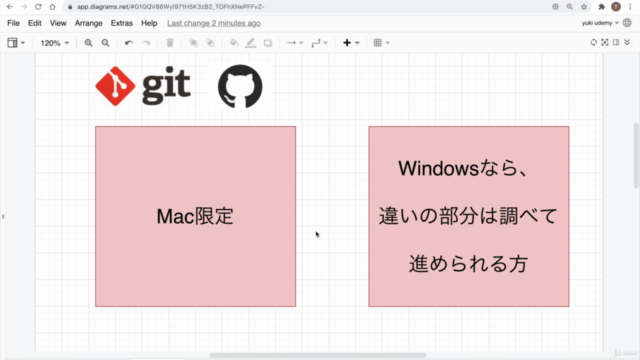Open line color pencil tool
Viewport: 640px width, 360px height.
coord(251,43)
